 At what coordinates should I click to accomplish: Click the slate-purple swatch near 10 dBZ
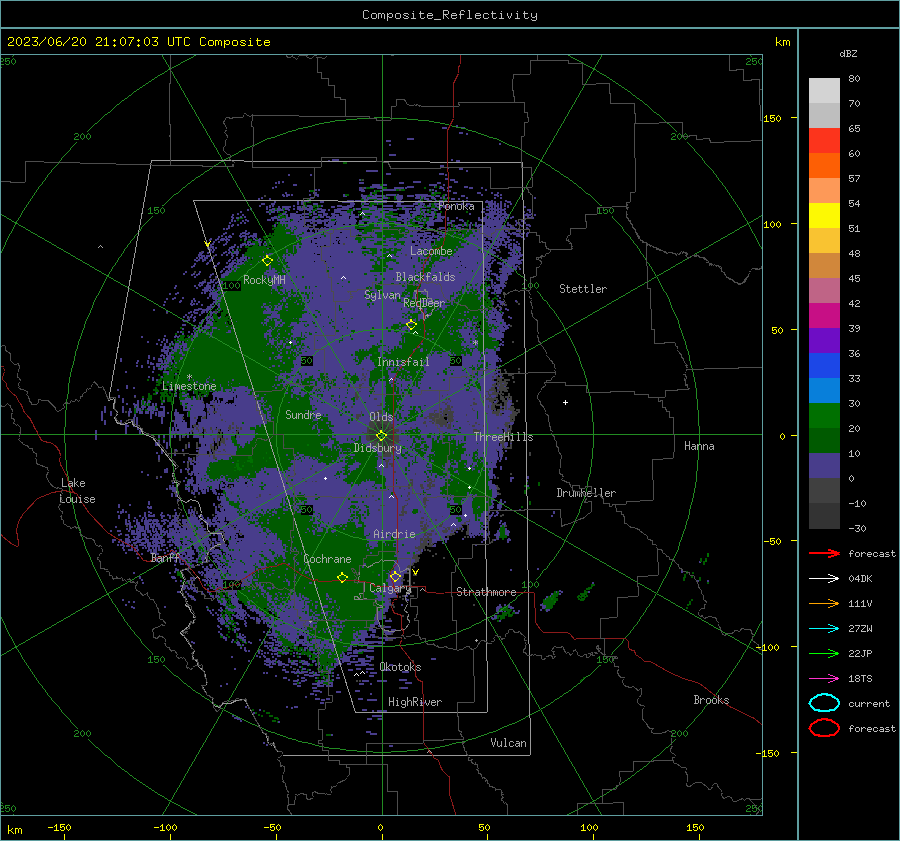point(824,465)
